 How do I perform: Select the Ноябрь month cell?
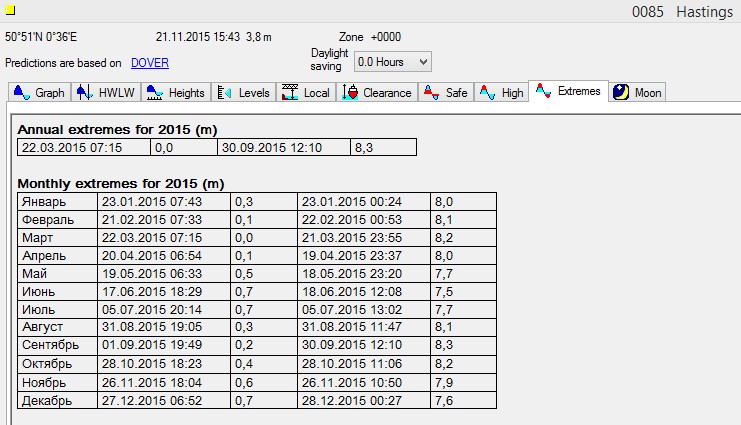[x=57, y=382]
